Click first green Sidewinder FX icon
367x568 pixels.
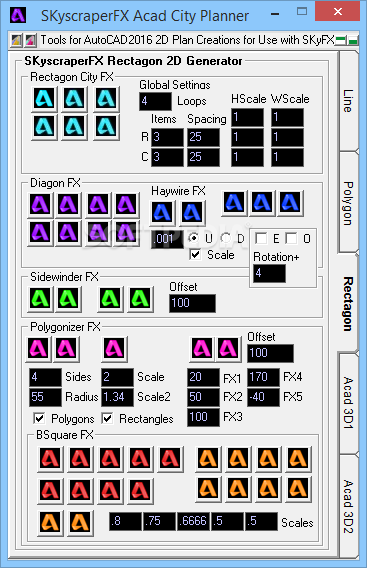pos(40,299)
